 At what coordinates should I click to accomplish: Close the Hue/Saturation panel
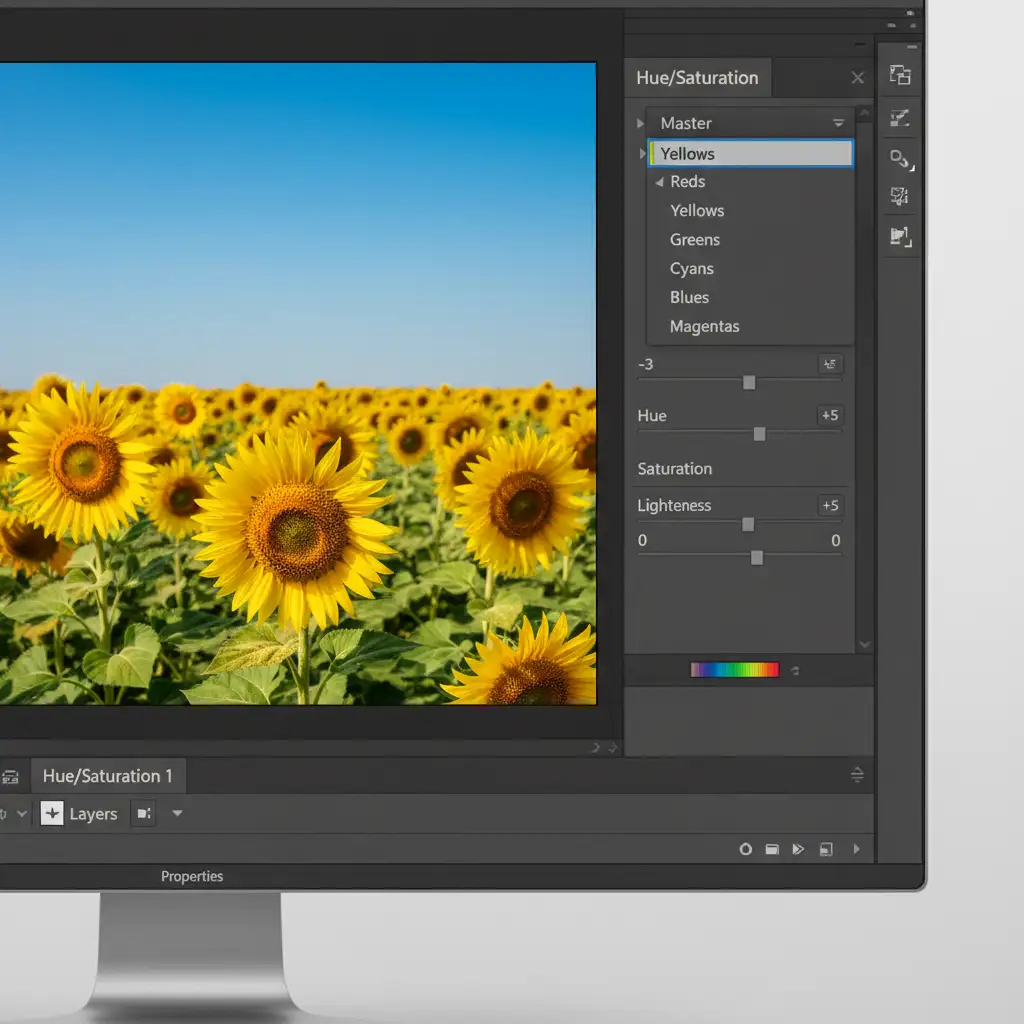[857, 78]
